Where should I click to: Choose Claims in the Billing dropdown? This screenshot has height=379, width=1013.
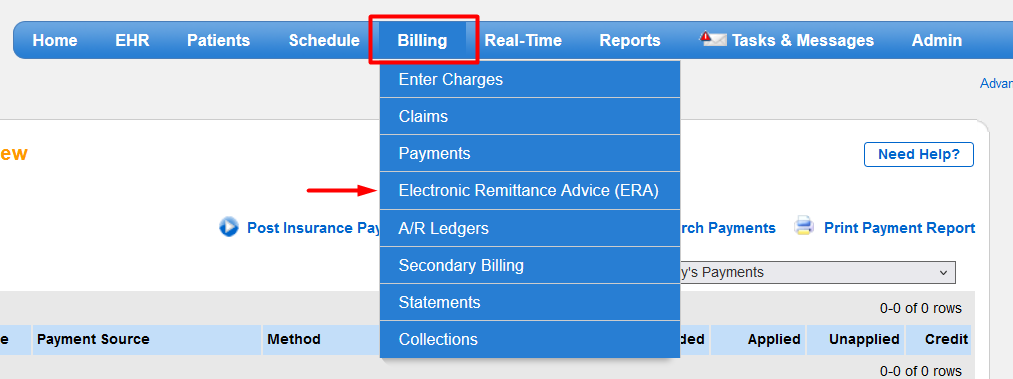click(530, 116)
